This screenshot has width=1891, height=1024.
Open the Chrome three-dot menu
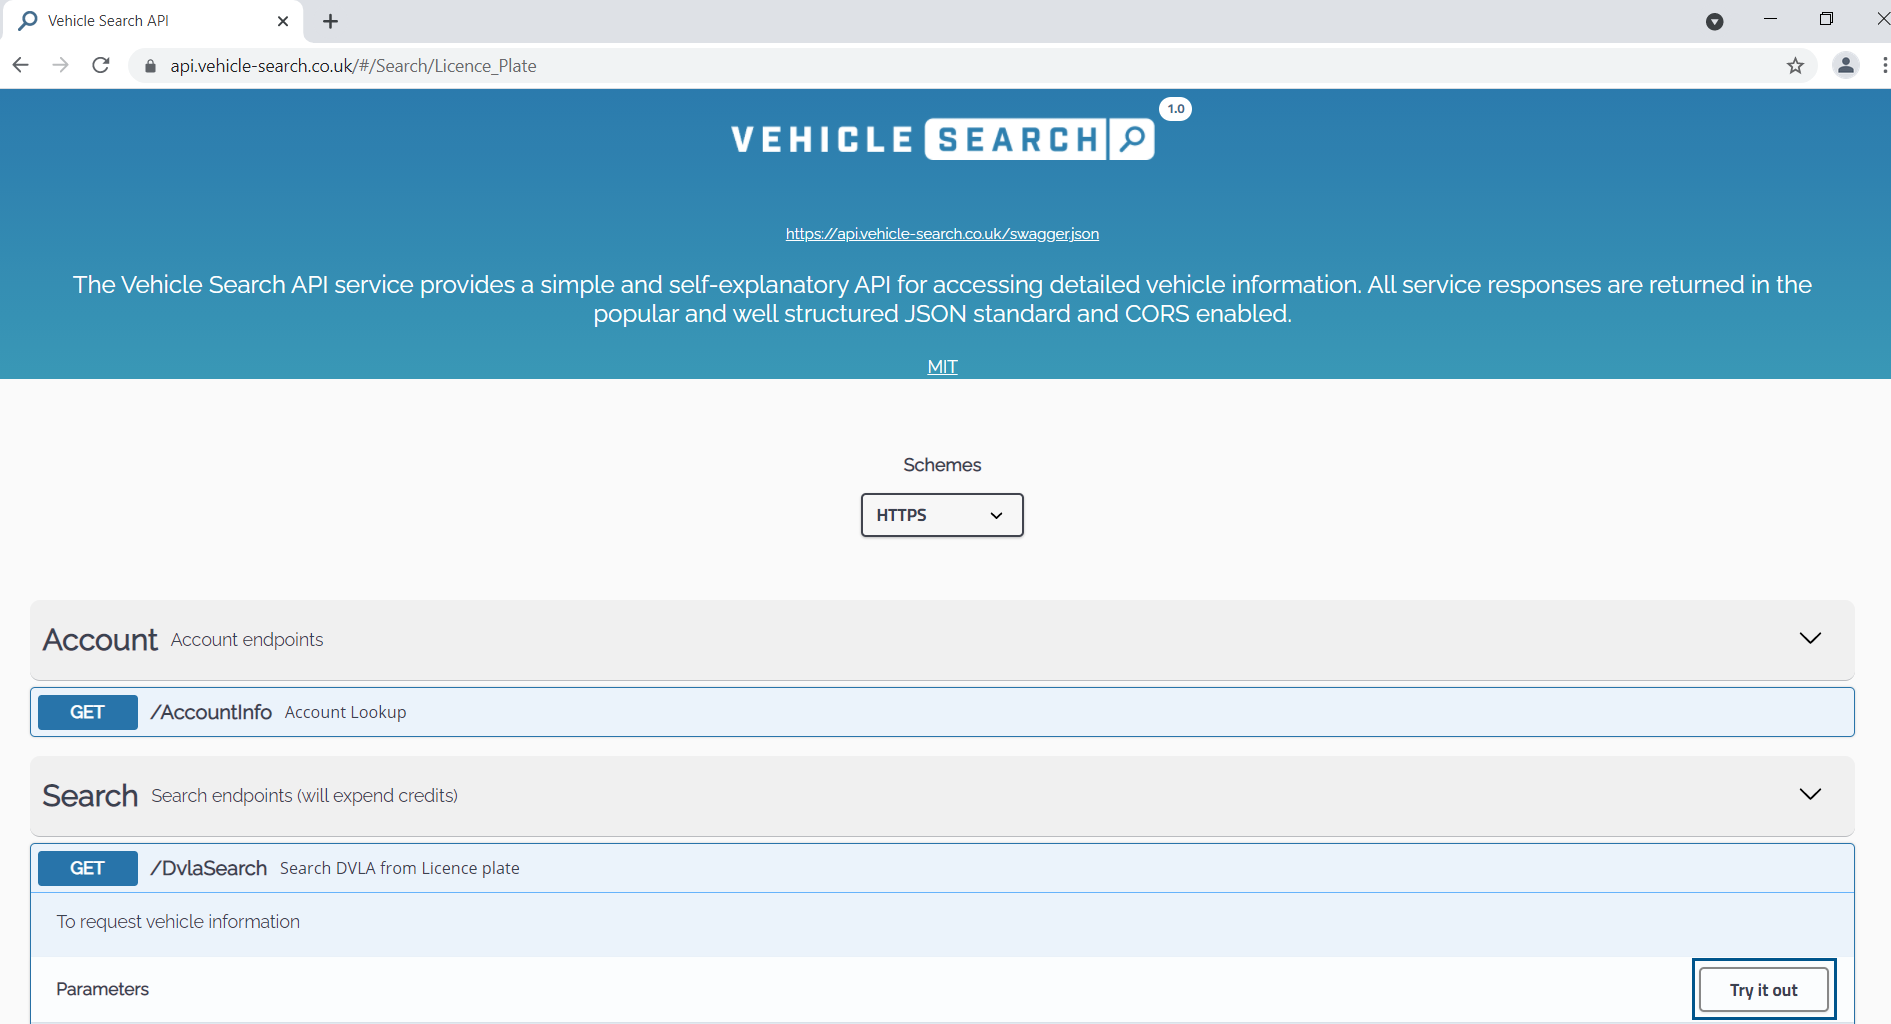point(1886,66)
